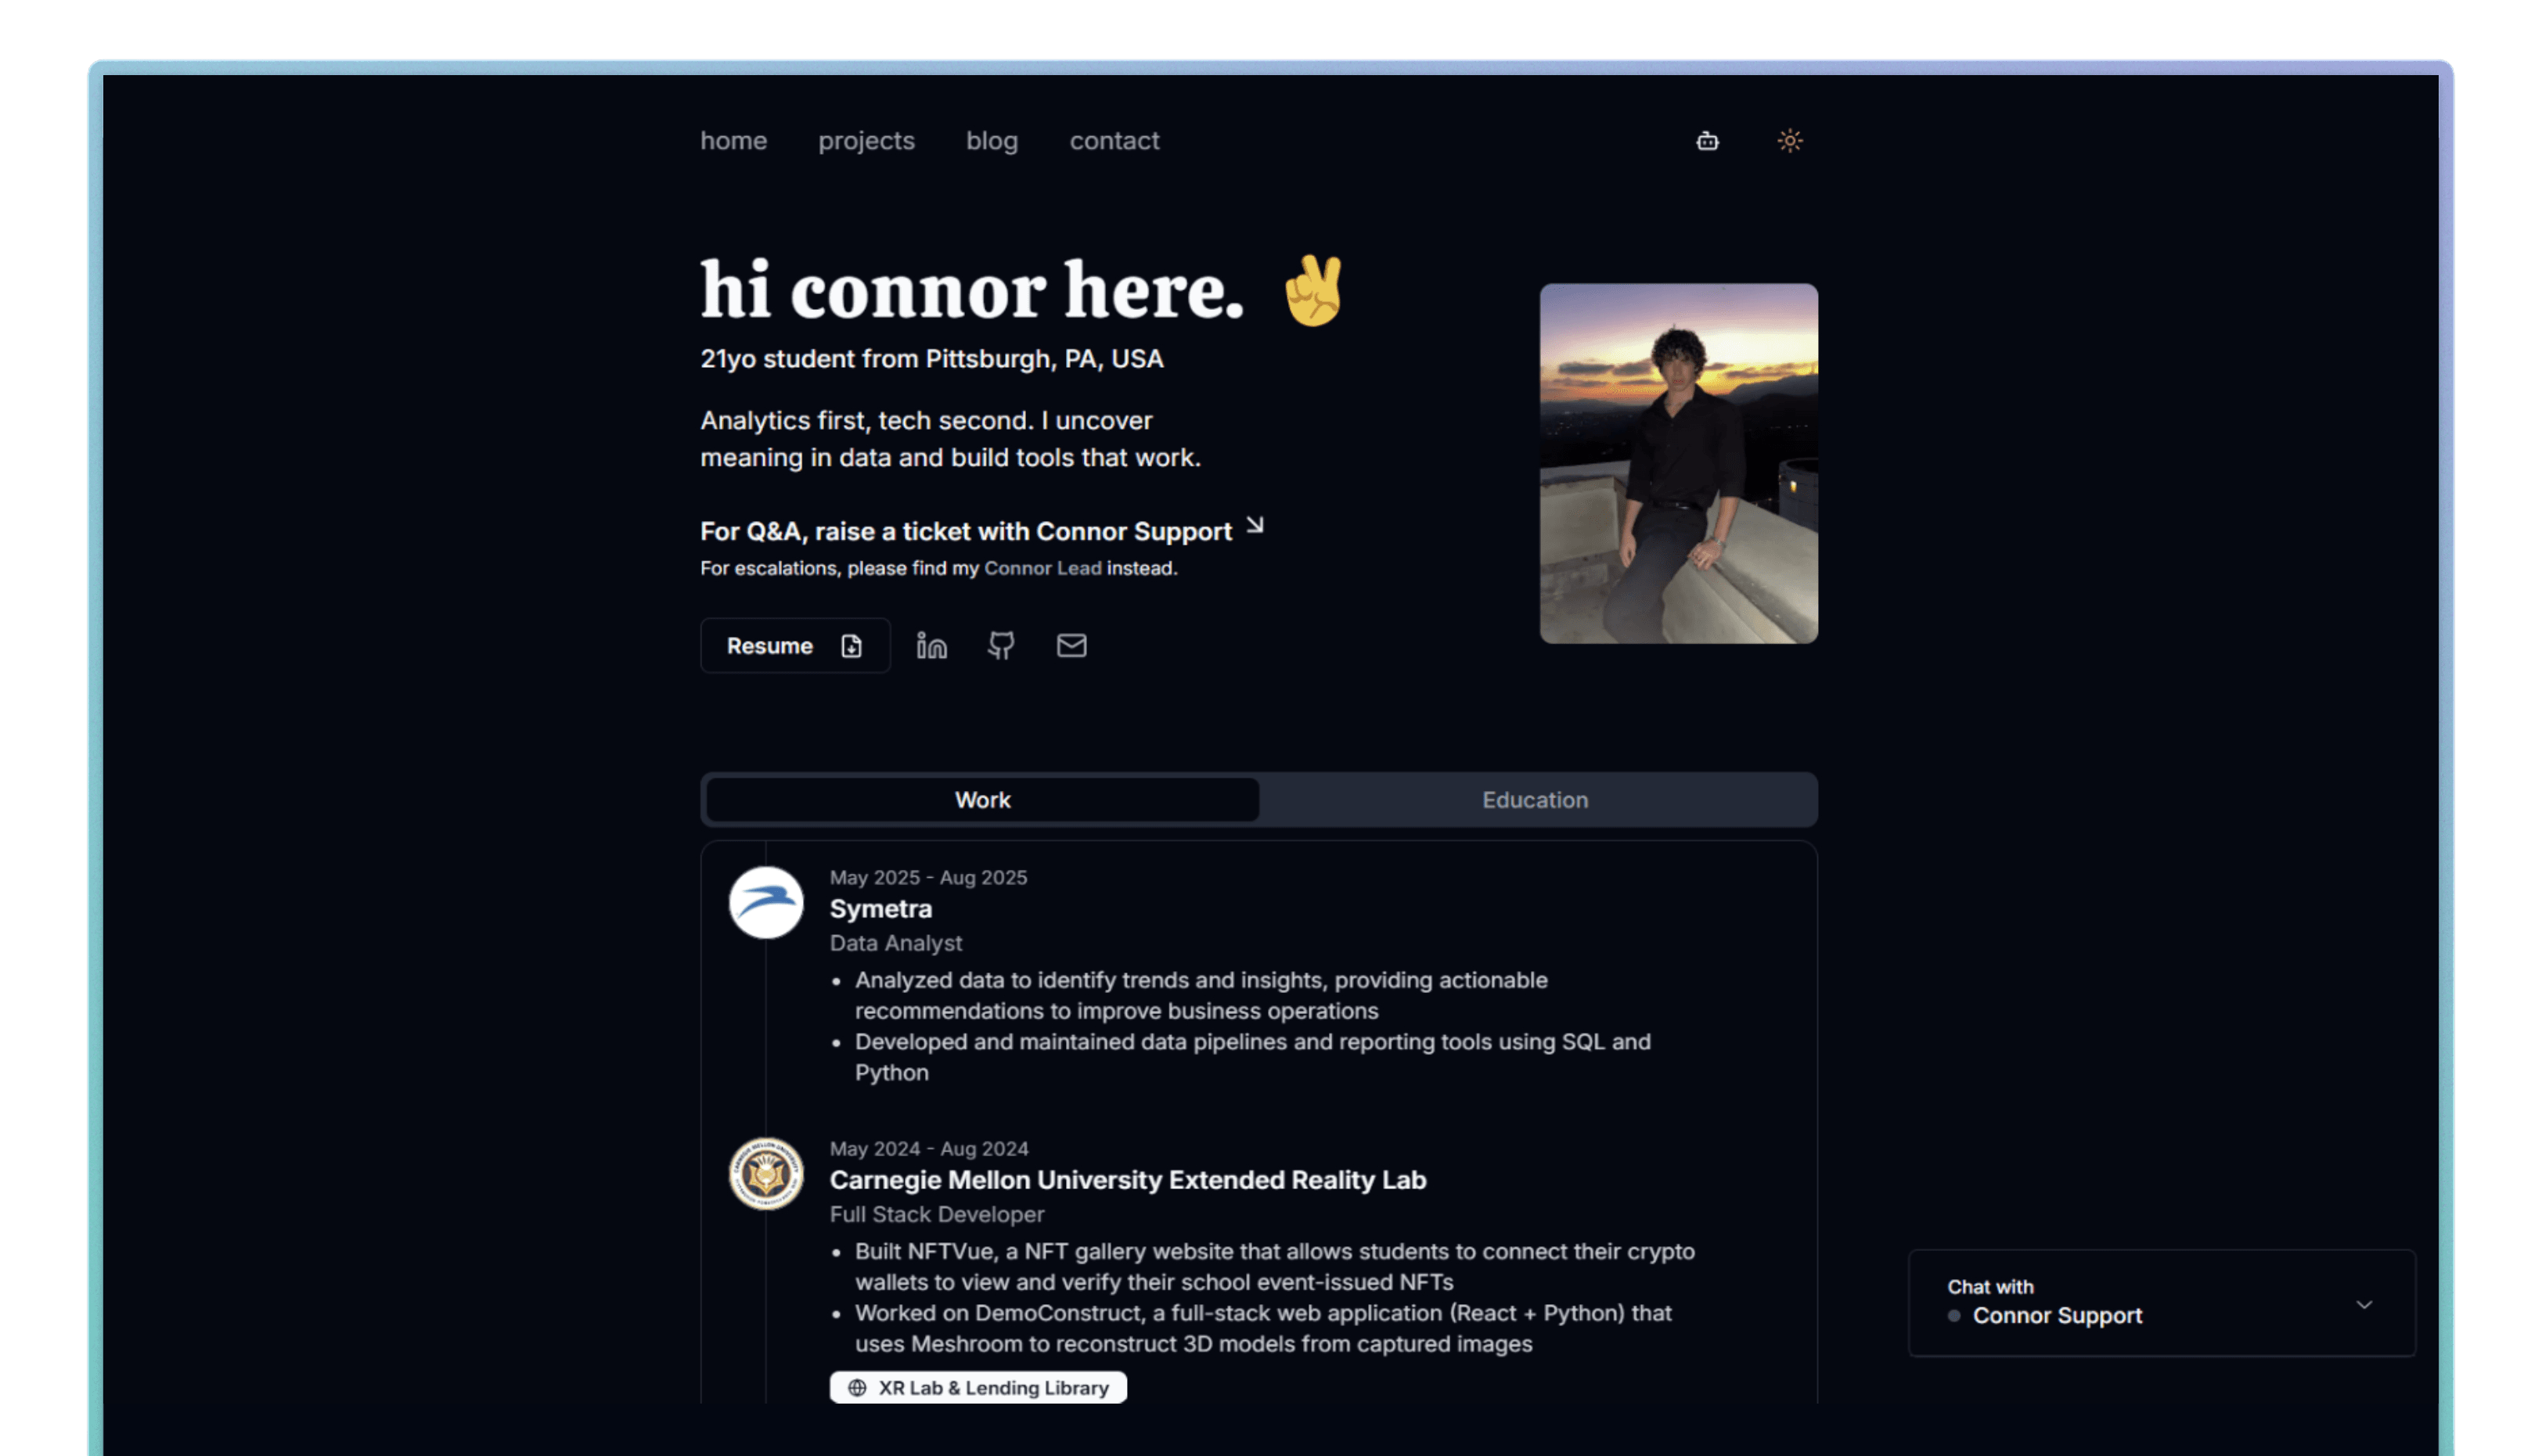Click the email envelope icon
Image resolution: width=2542 pixels, height=1456 pixels.
click(x=1072, y=646)
